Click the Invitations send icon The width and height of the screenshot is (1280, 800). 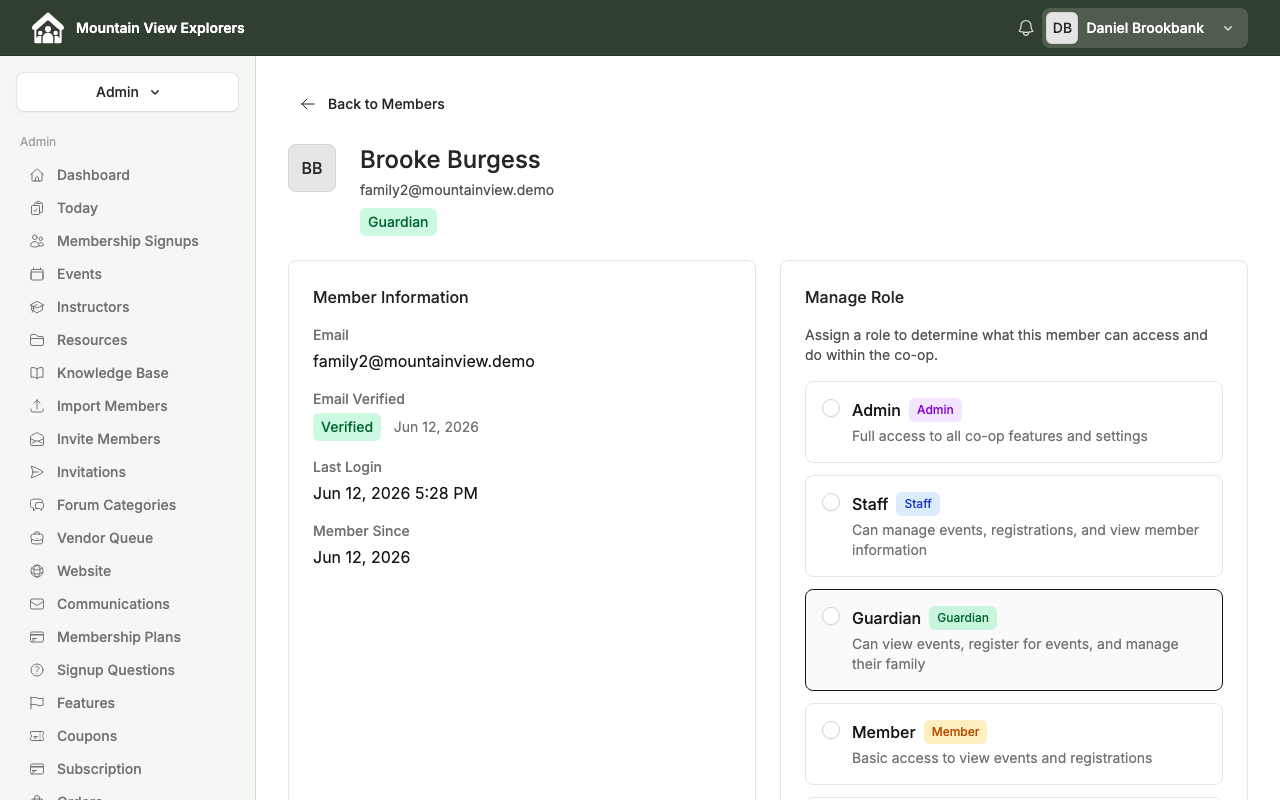pyautogui.click(x=37, y=472)
